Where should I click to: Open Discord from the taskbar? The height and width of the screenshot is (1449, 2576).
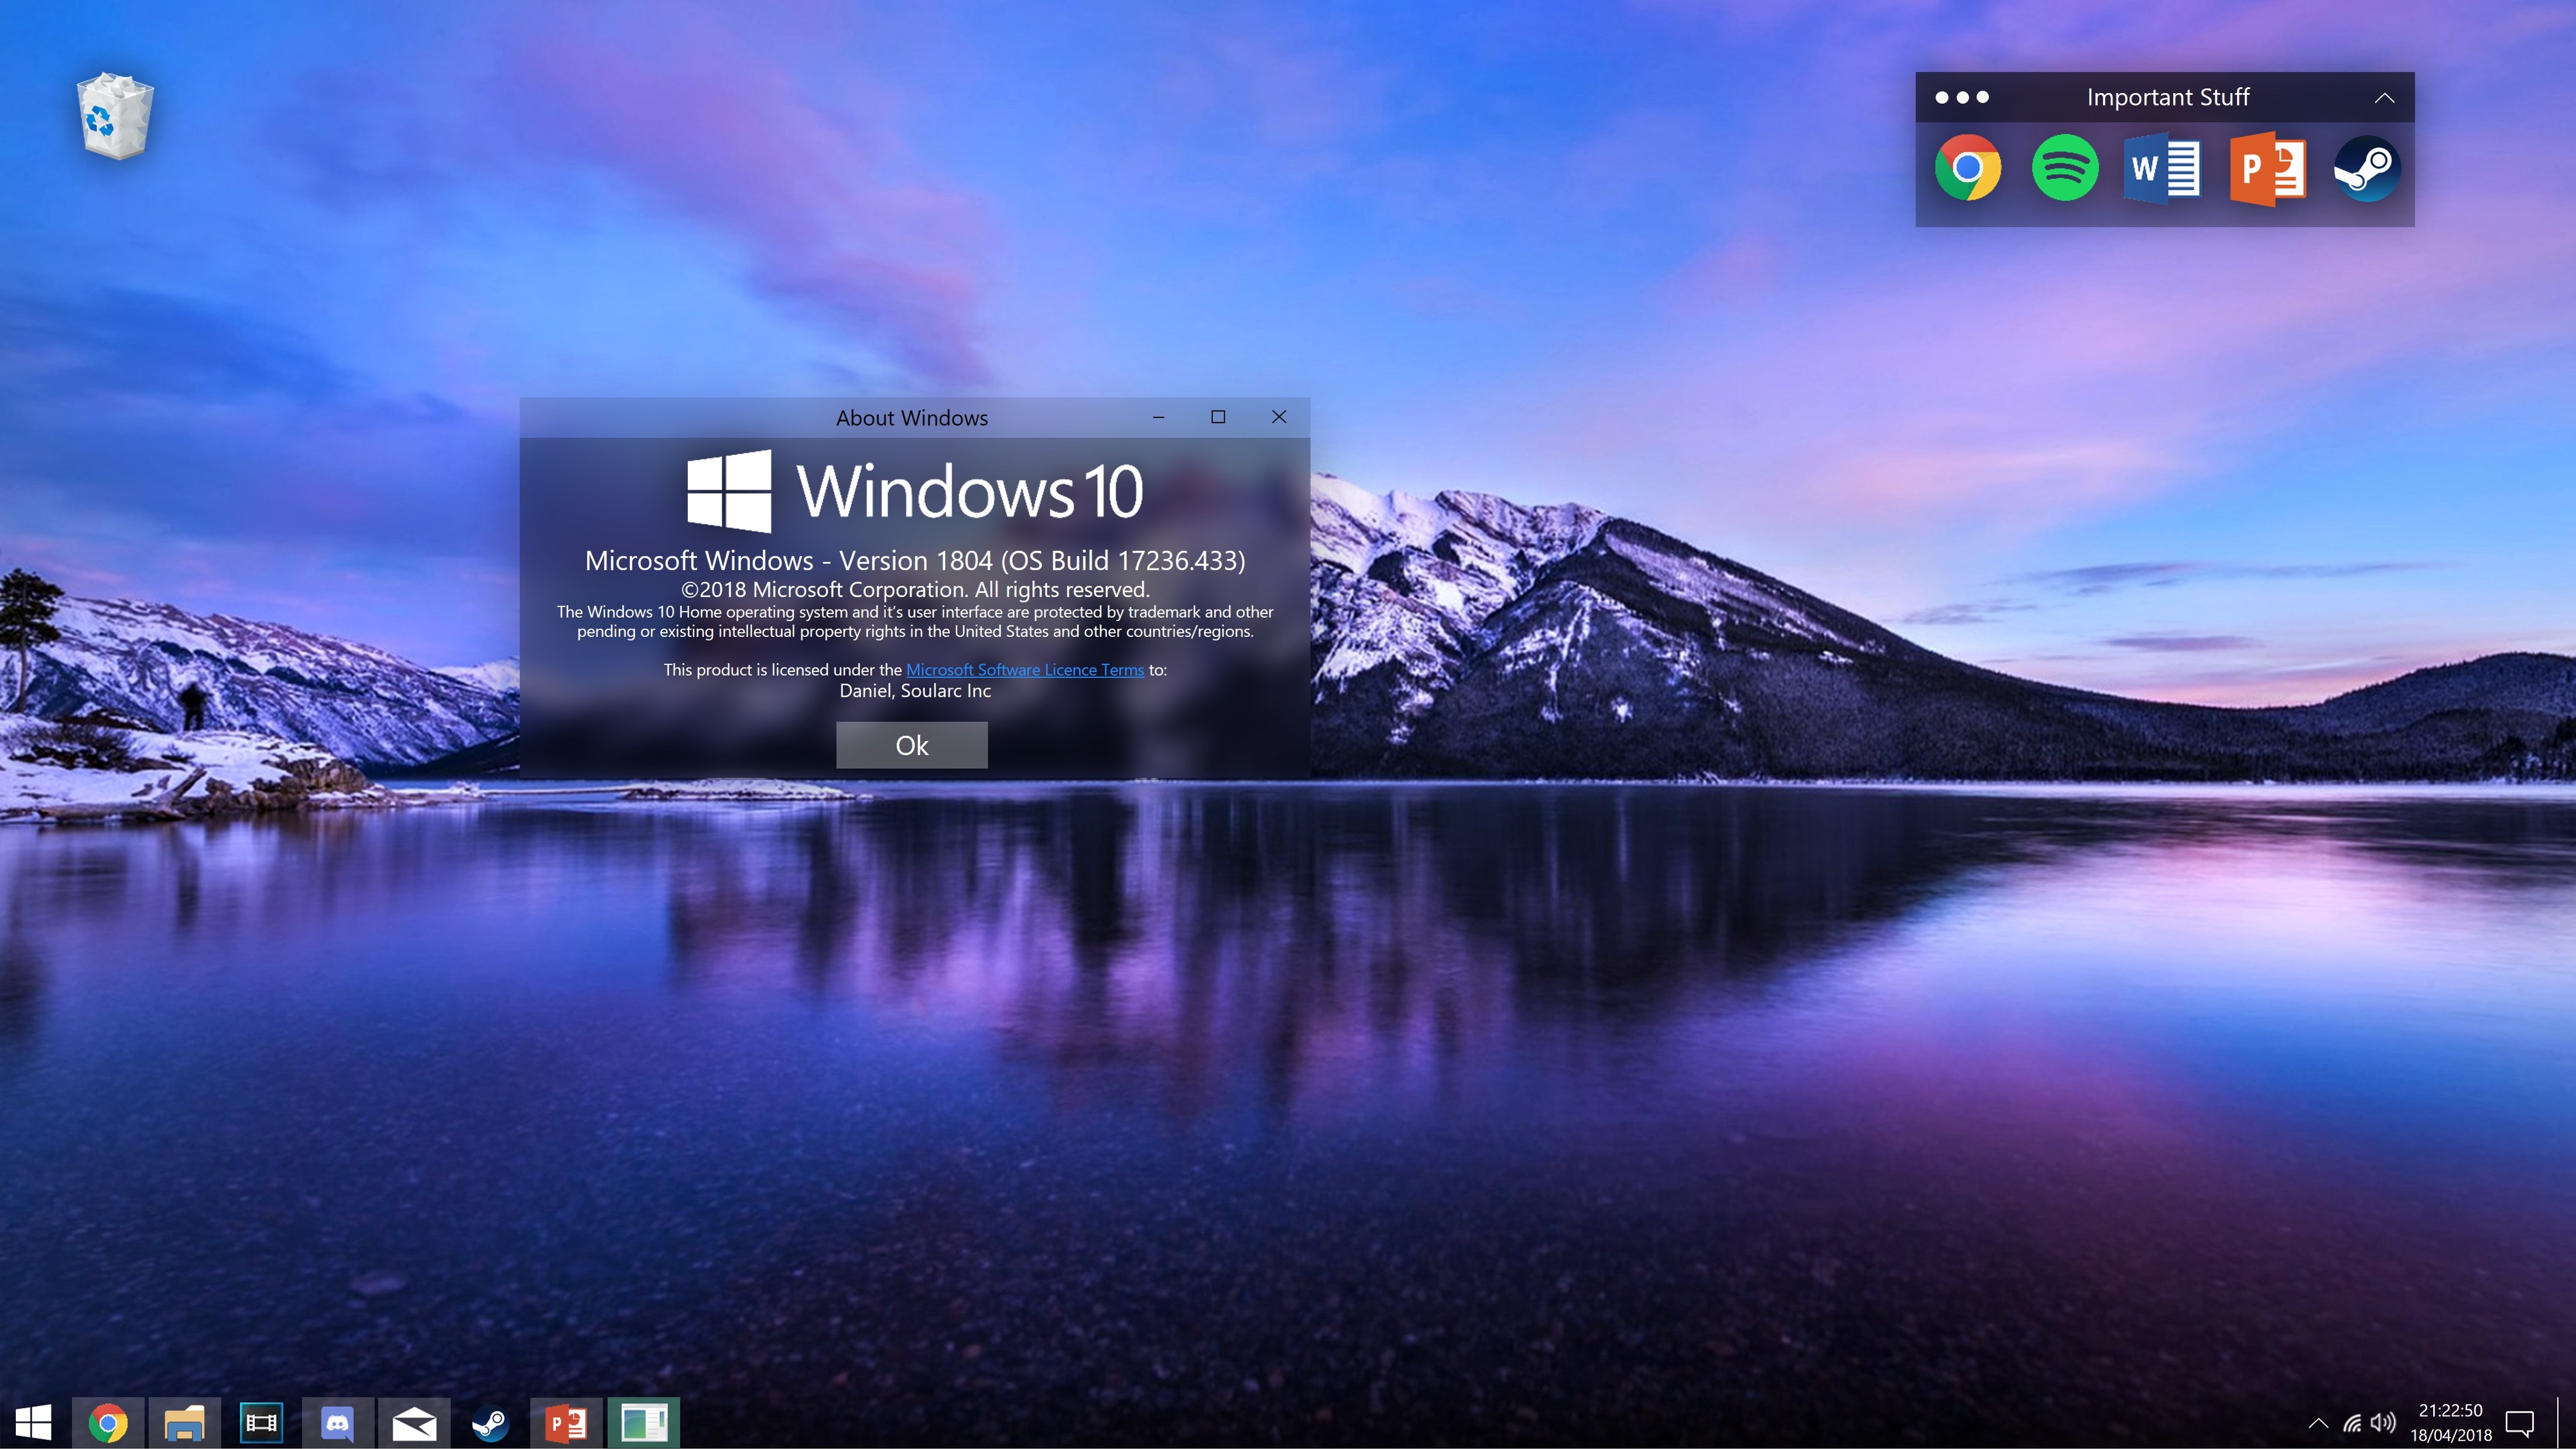pyautogui.click(x=338, y=1422)
